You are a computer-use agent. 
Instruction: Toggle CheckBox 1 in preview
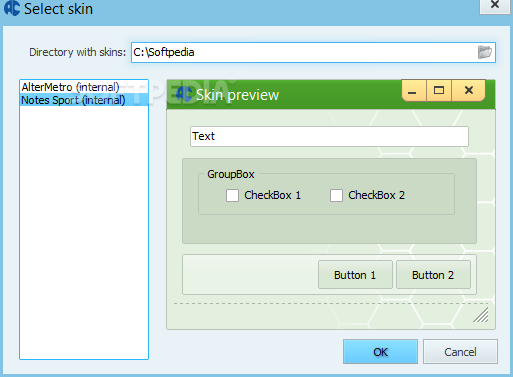pos(232,195)
